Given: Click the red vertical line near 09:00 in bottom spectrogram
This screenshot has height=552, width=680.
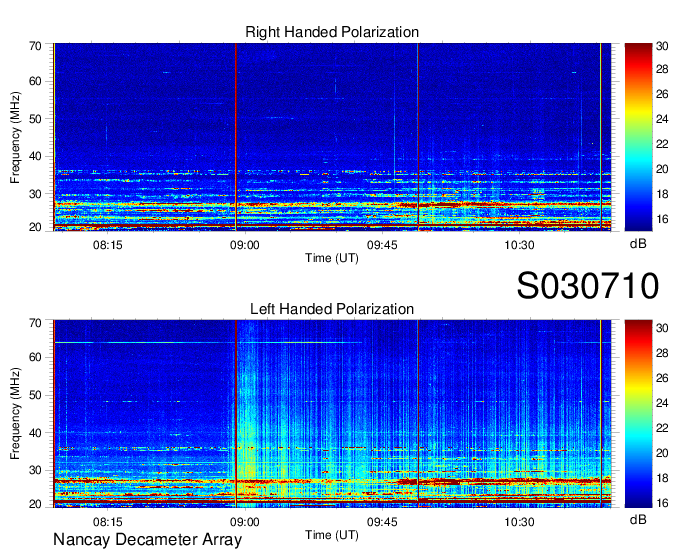Looking at the screenshot, I should coord(236,414).
